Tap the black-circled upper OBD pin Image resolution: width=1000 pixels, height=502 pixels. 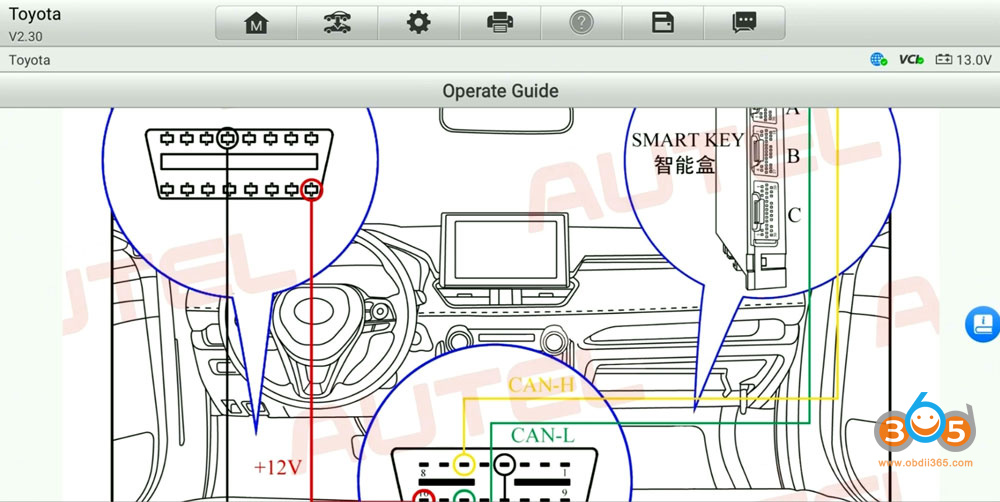[x=228, y=137]
